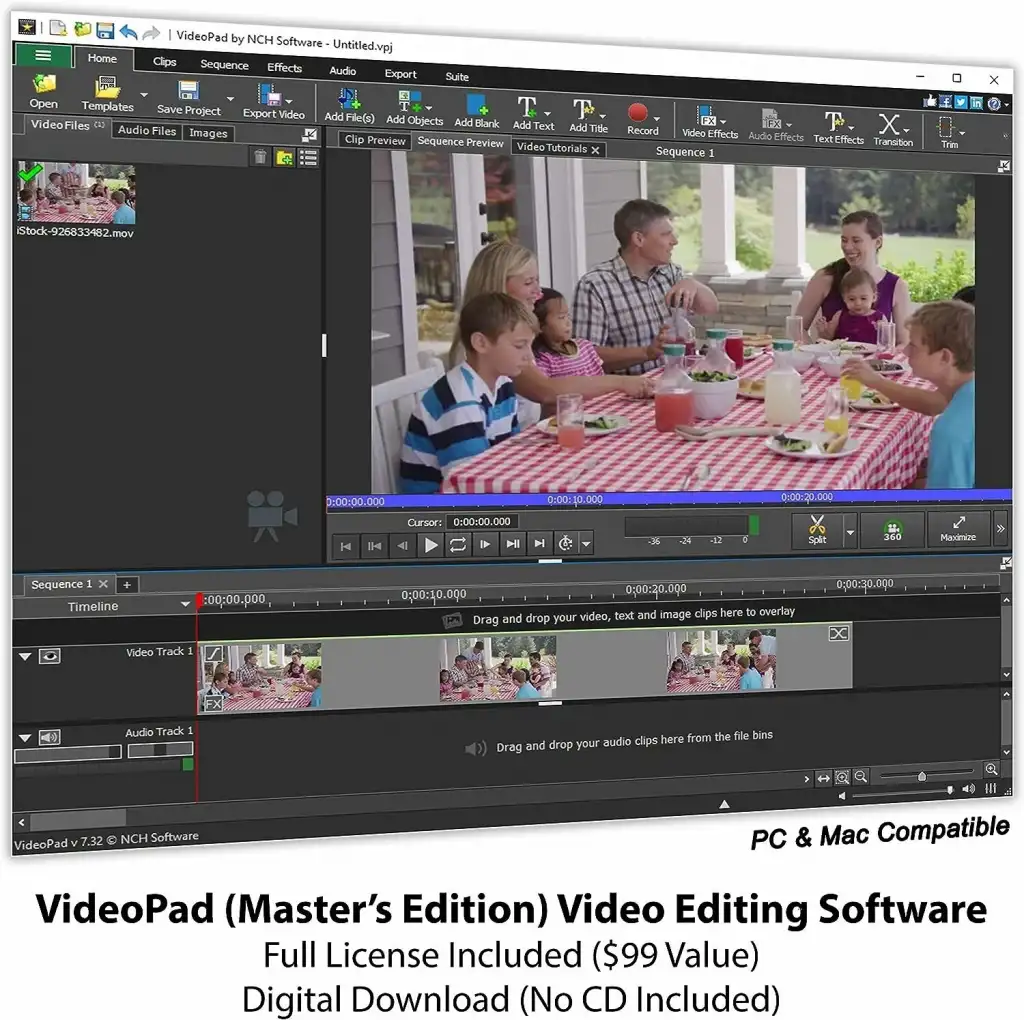Zoom out on the timeline magnifier
This screenshot has width=1024, height=1020.
pyautogui.click(x=861, y=776)
